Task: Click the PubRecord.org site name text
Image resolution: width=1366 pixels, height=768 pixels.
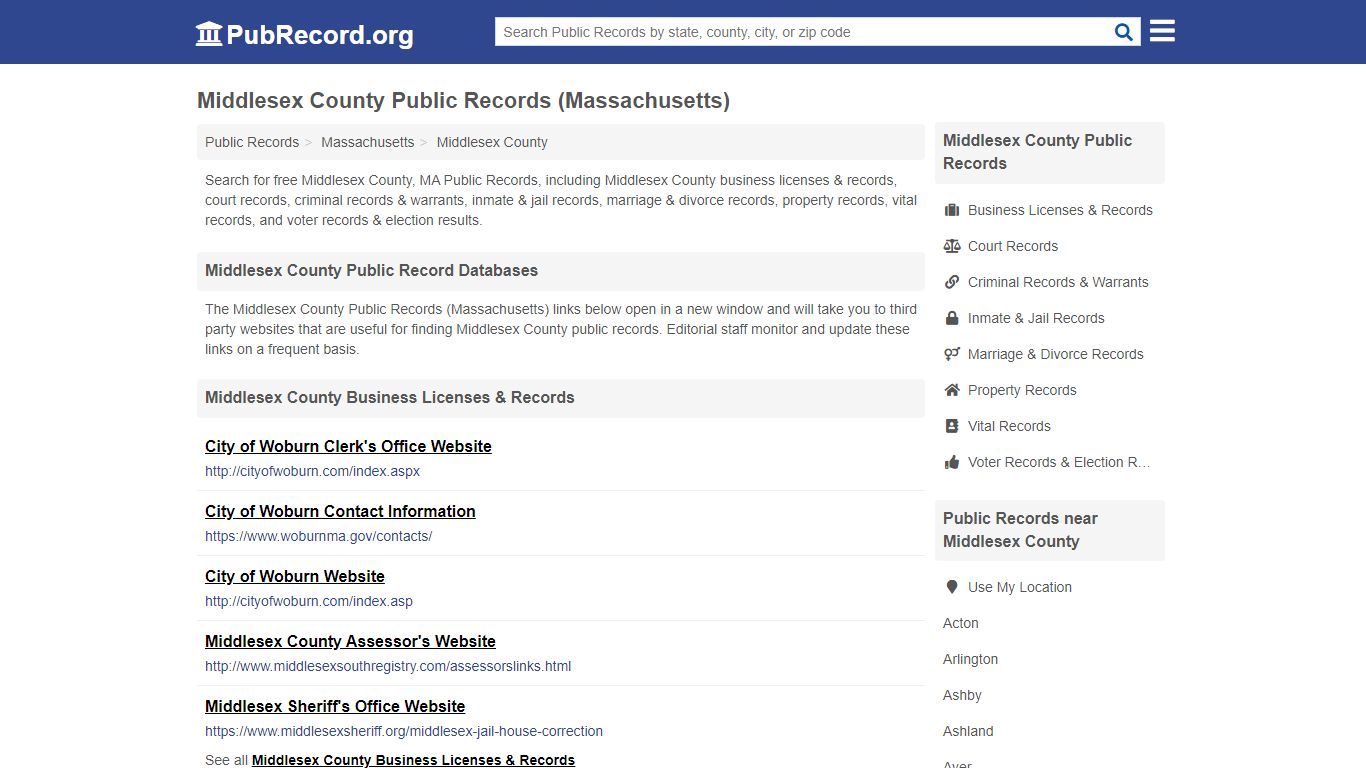Action: click(x=320, y=35)
